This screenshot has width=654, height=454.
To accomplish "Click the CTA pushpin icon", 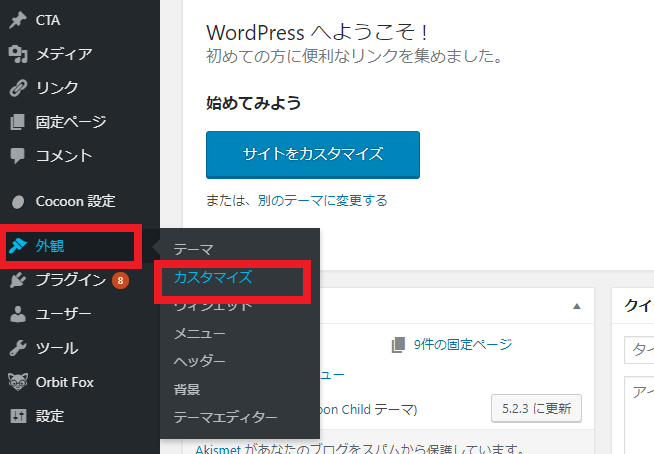I will point(17,21).
